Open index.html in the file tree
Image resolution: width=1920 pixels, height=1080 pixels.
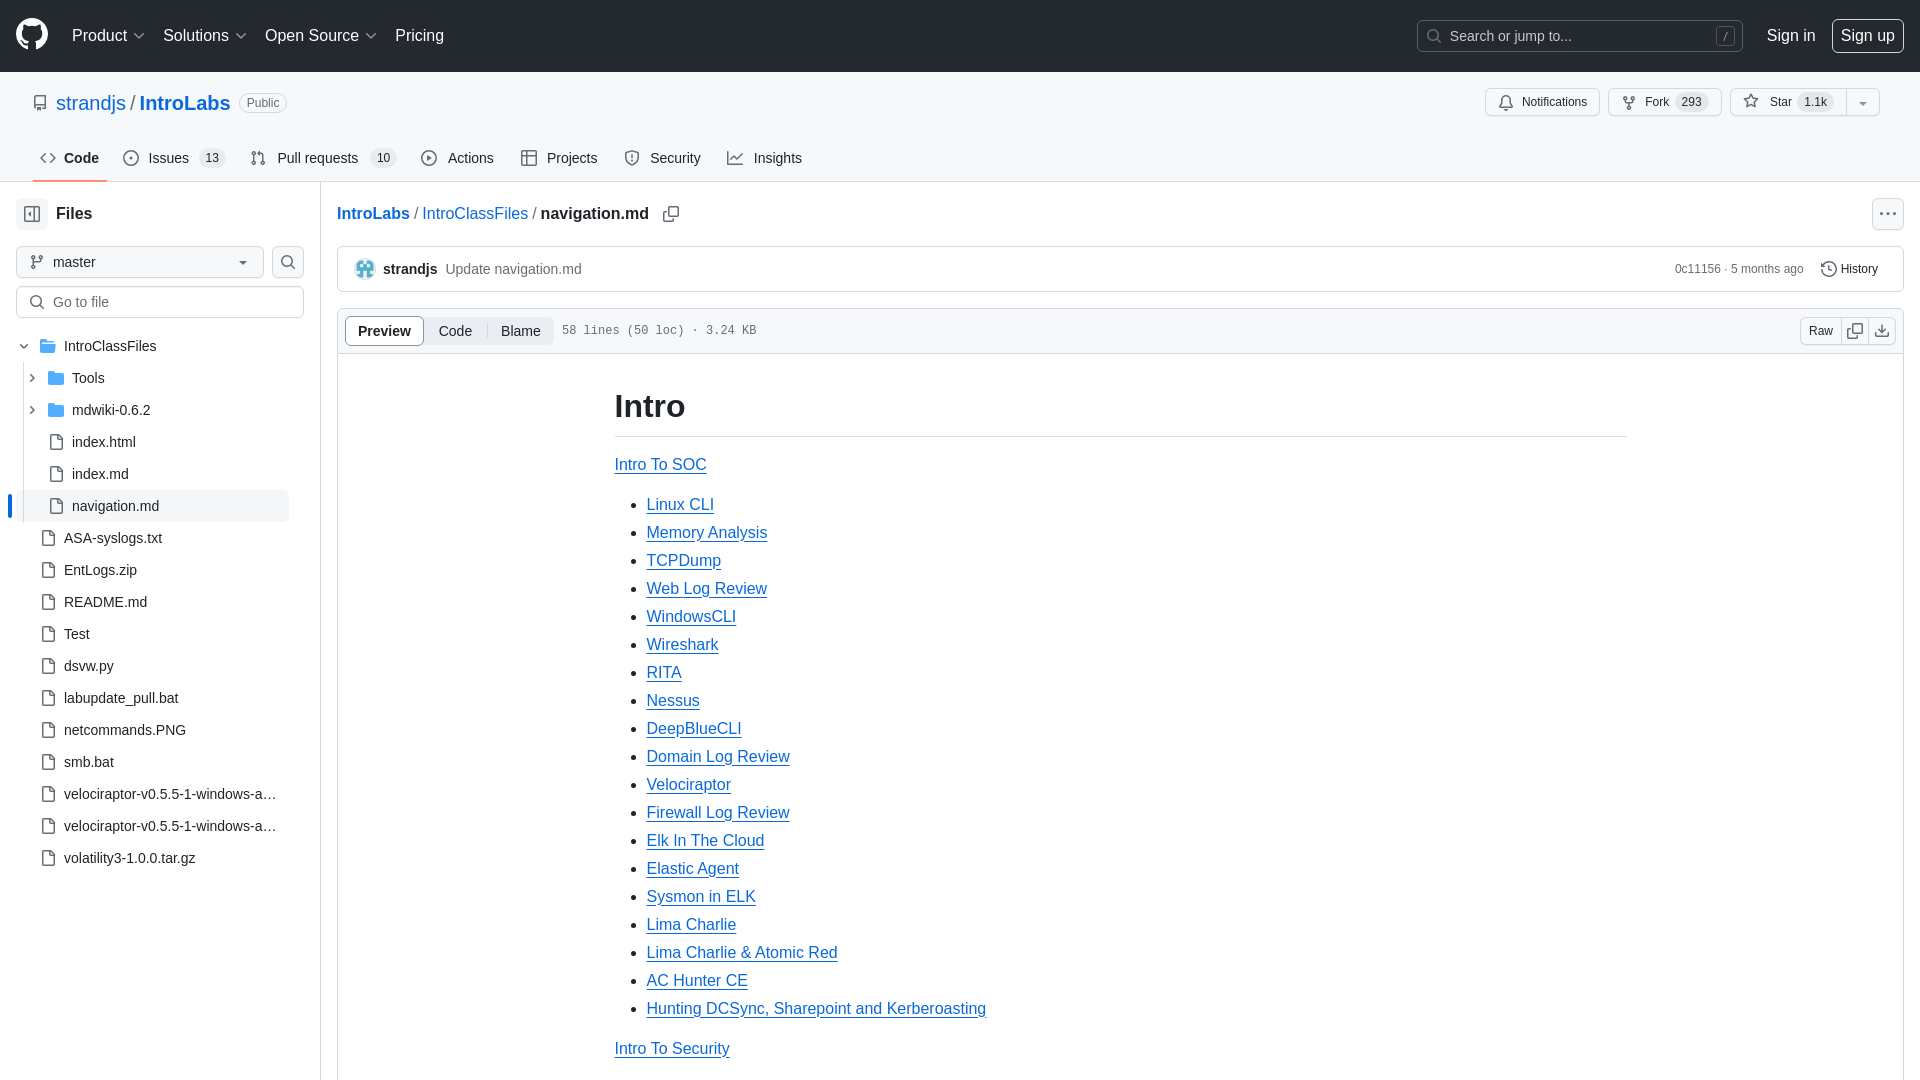104,442
